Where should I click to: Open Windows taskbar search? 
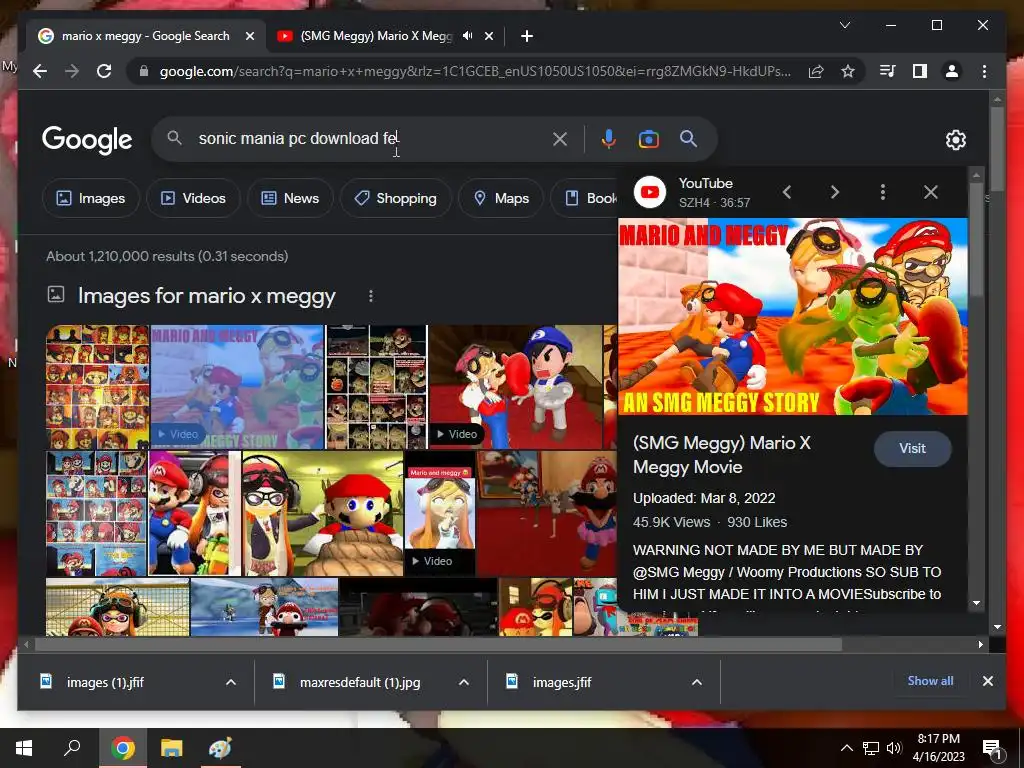(x=72, y=748)
